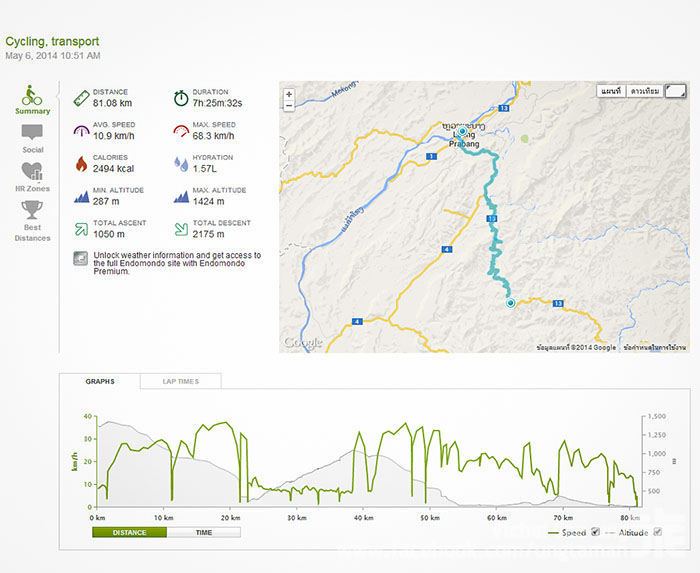Switch graph axis to DISTANCE
Screen dimensions: 700x573
pos(129,532)
